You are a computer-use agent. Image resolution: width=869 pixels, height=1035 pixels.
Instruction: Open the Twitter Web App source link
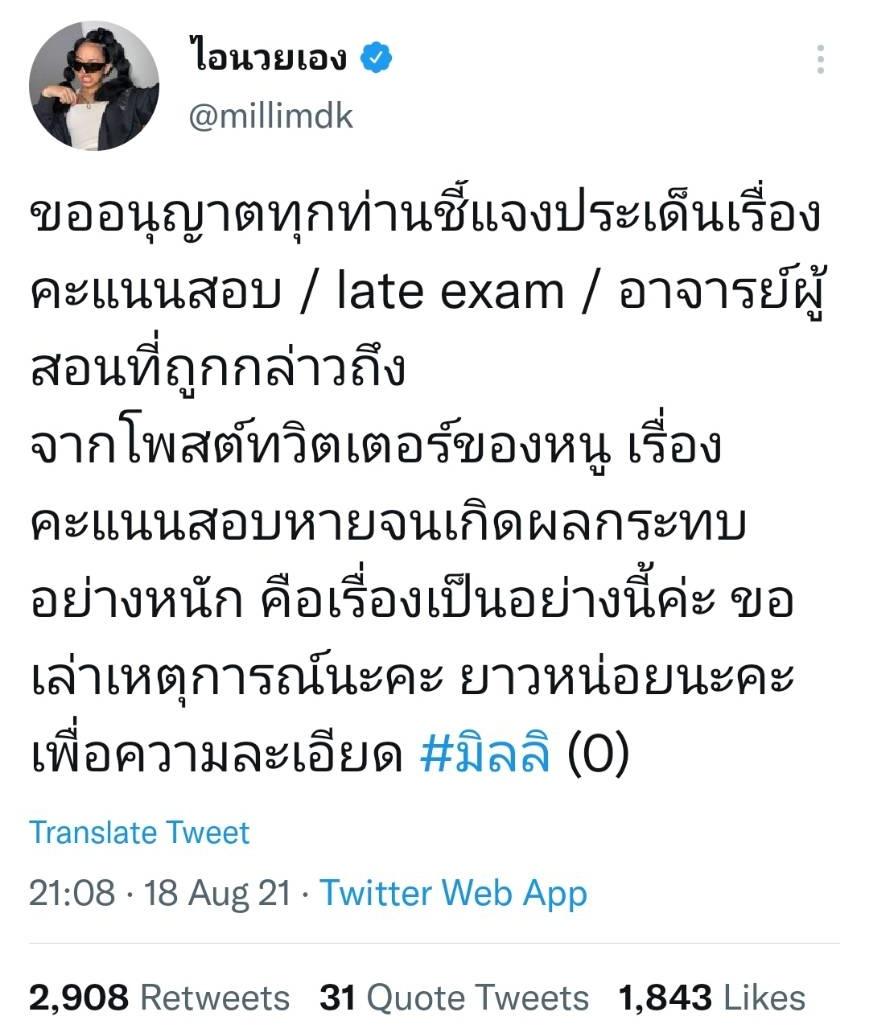pyautogui.click(x=453, y=894)
